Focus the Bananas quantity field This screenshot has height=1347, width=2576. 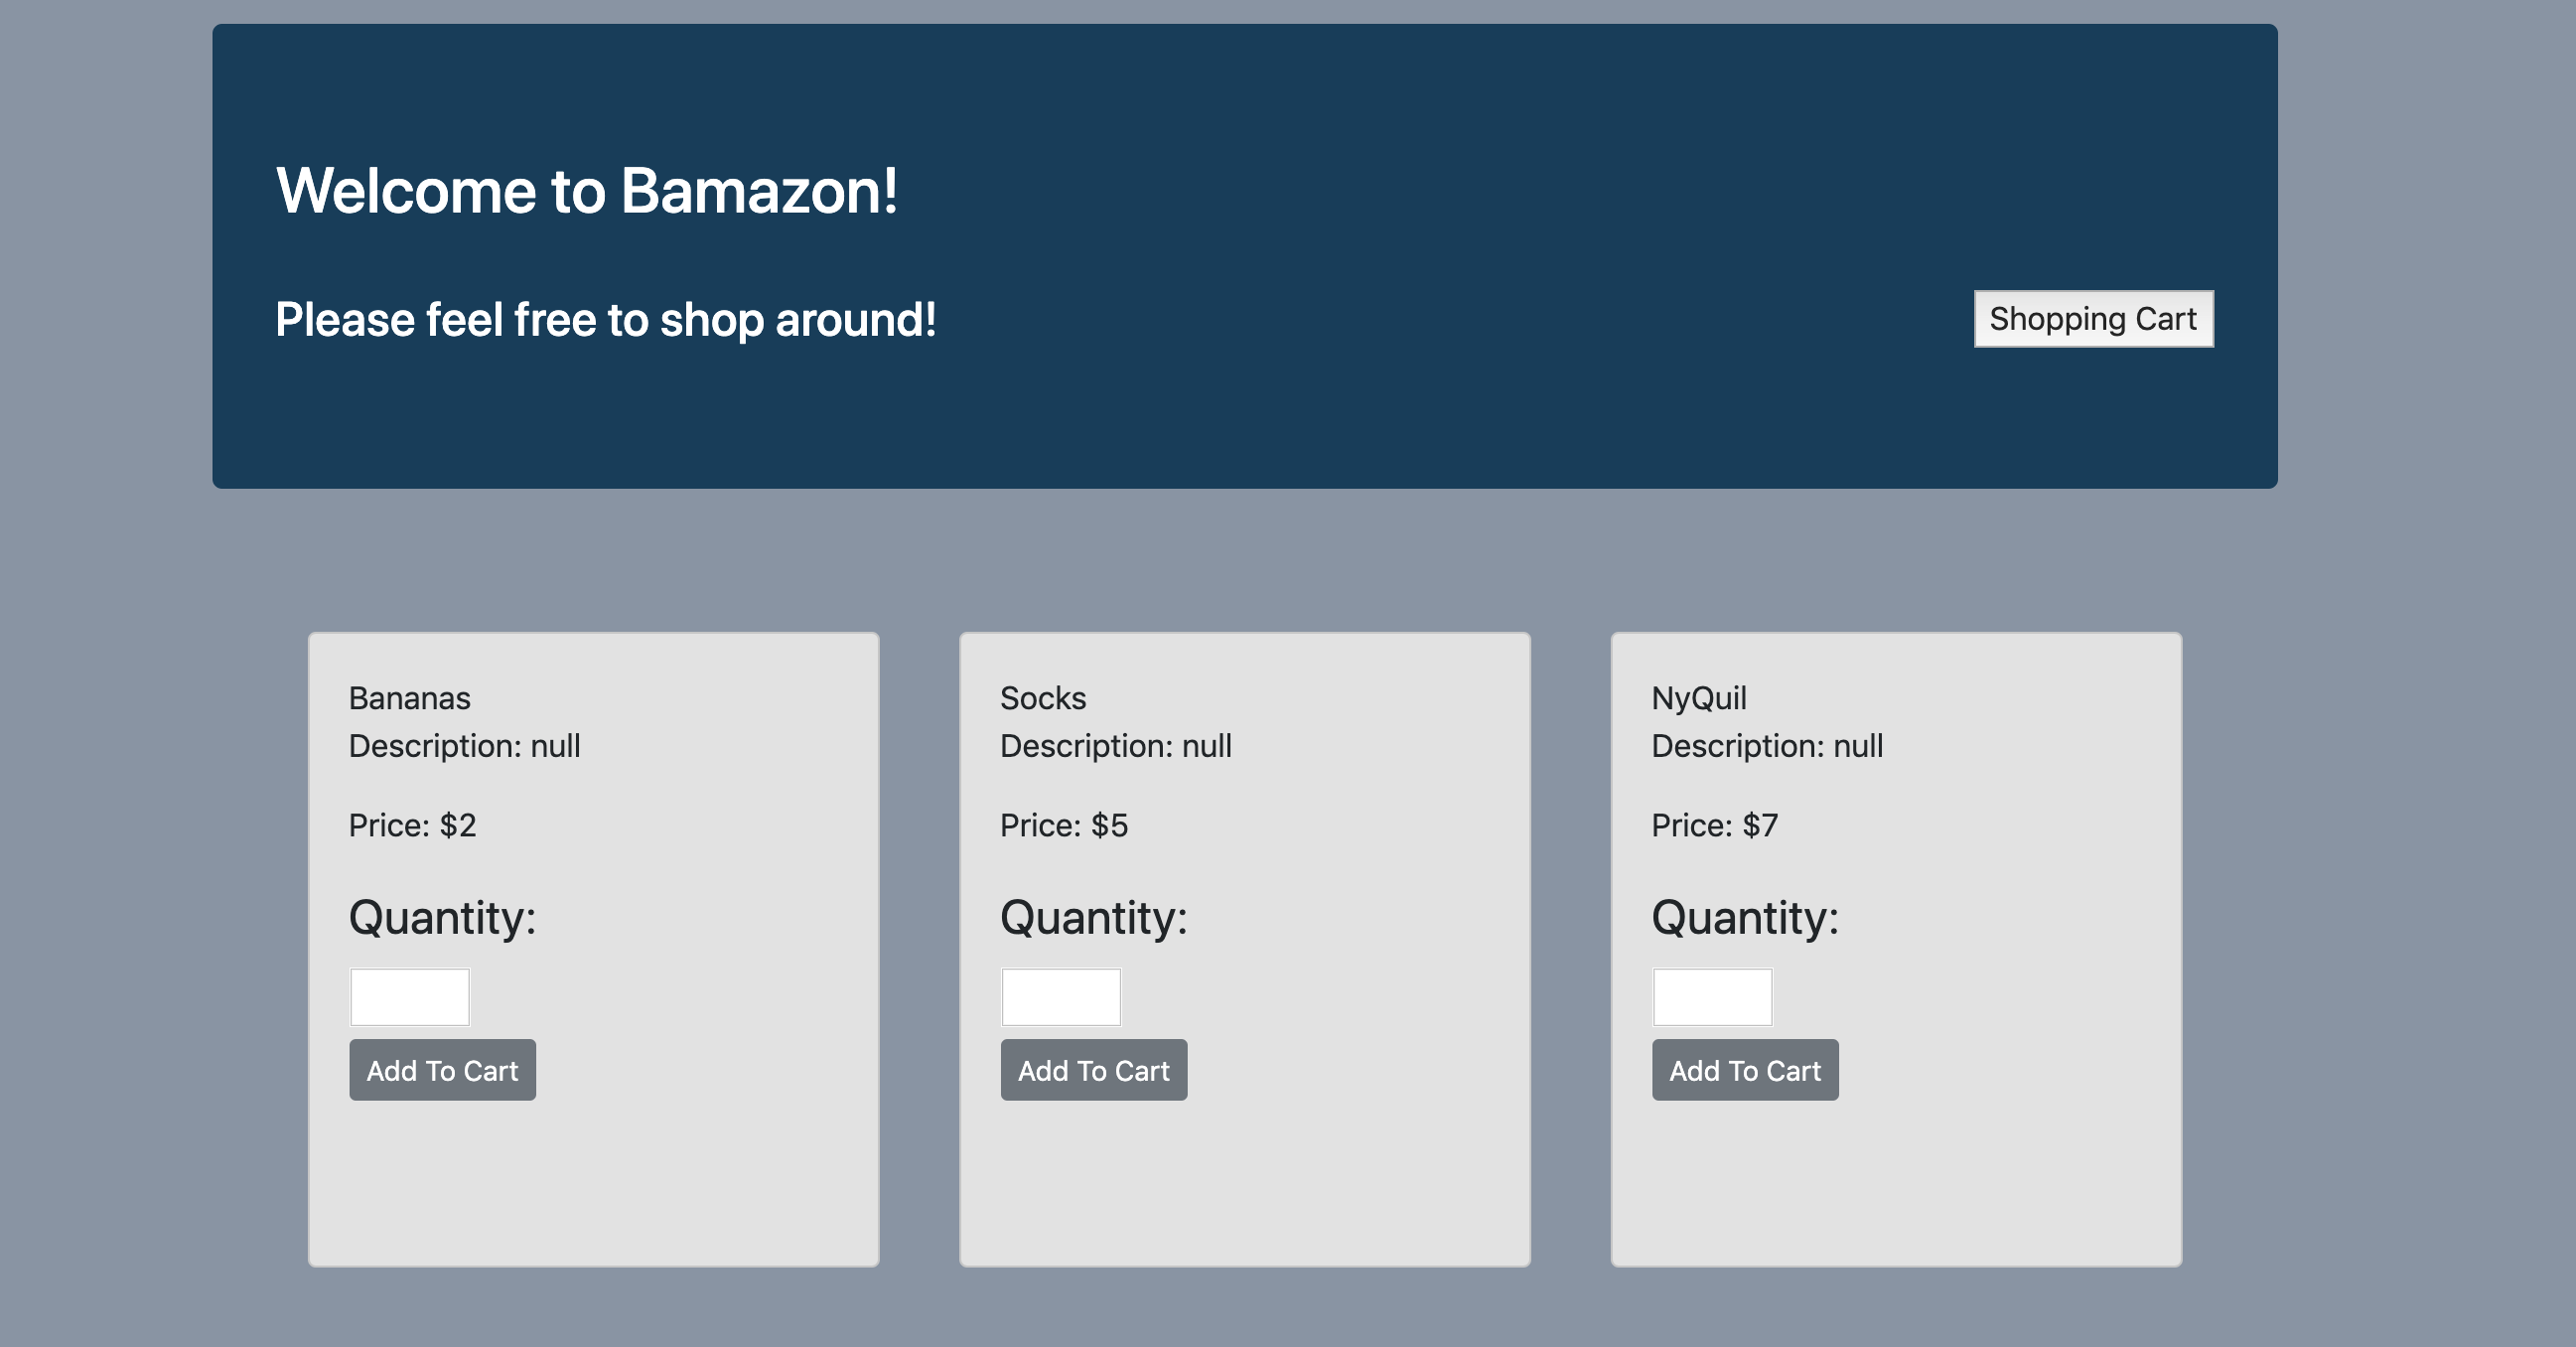[409, 997]
